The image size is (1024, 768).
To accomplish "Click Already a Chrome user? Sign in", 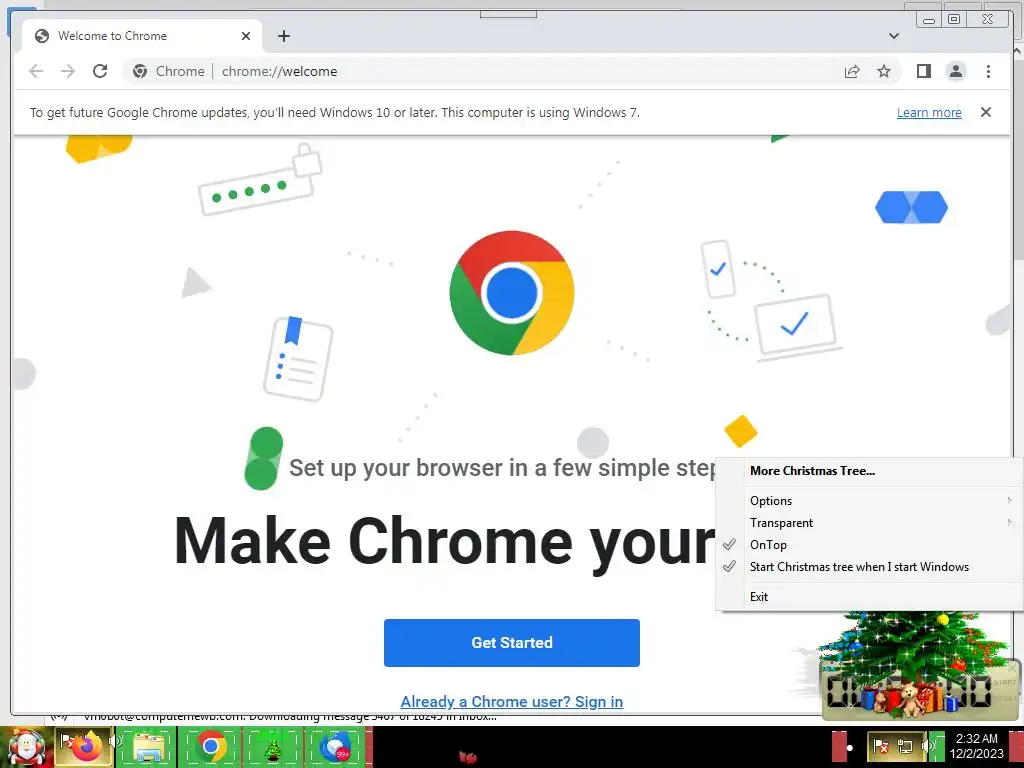I will tap(511, 701).
